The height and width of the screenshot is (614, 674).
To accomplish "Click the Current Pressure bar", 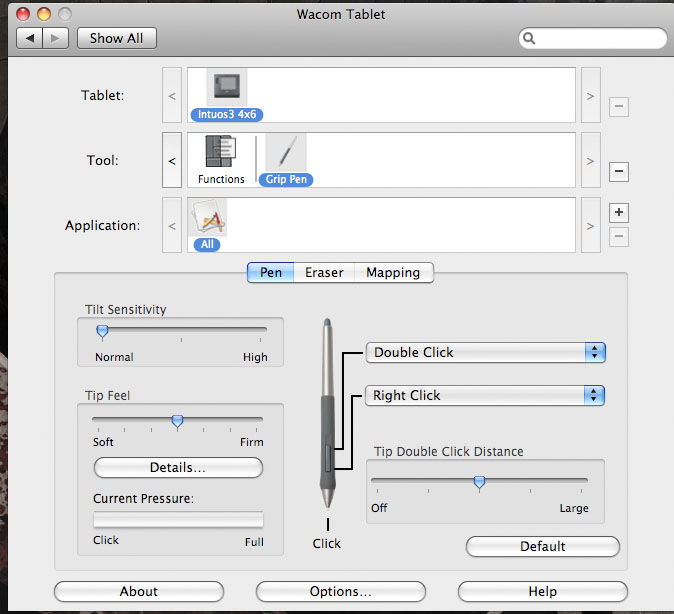I will [178, 519].
